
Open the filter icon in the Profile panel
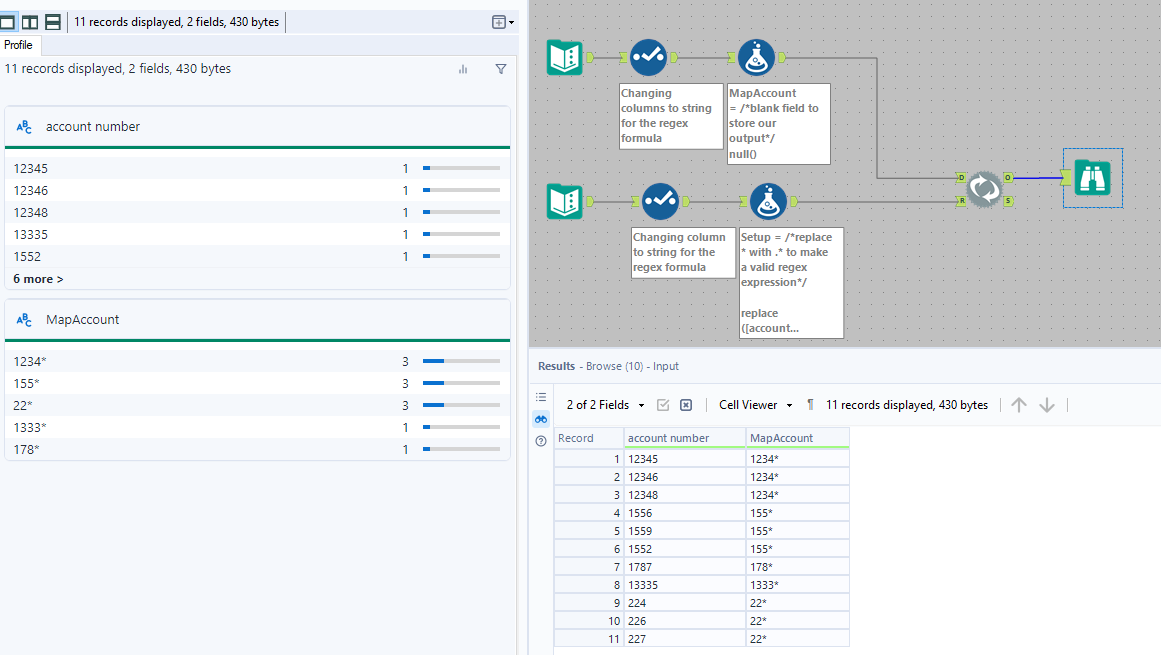pyautogui.click(x=500, y=69)
